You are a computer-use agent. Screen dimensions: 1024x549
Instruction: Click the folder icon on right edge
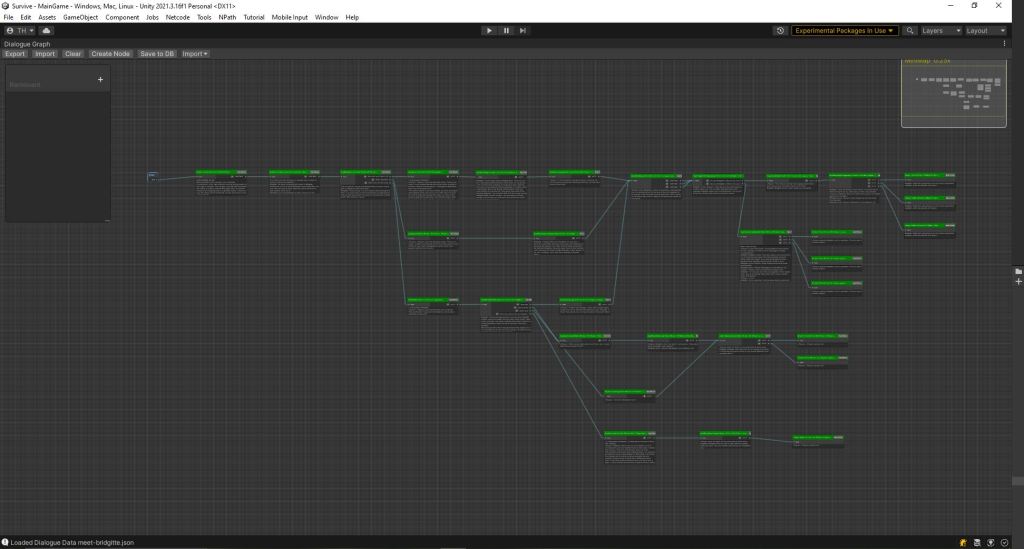[x=1018, y=271]
